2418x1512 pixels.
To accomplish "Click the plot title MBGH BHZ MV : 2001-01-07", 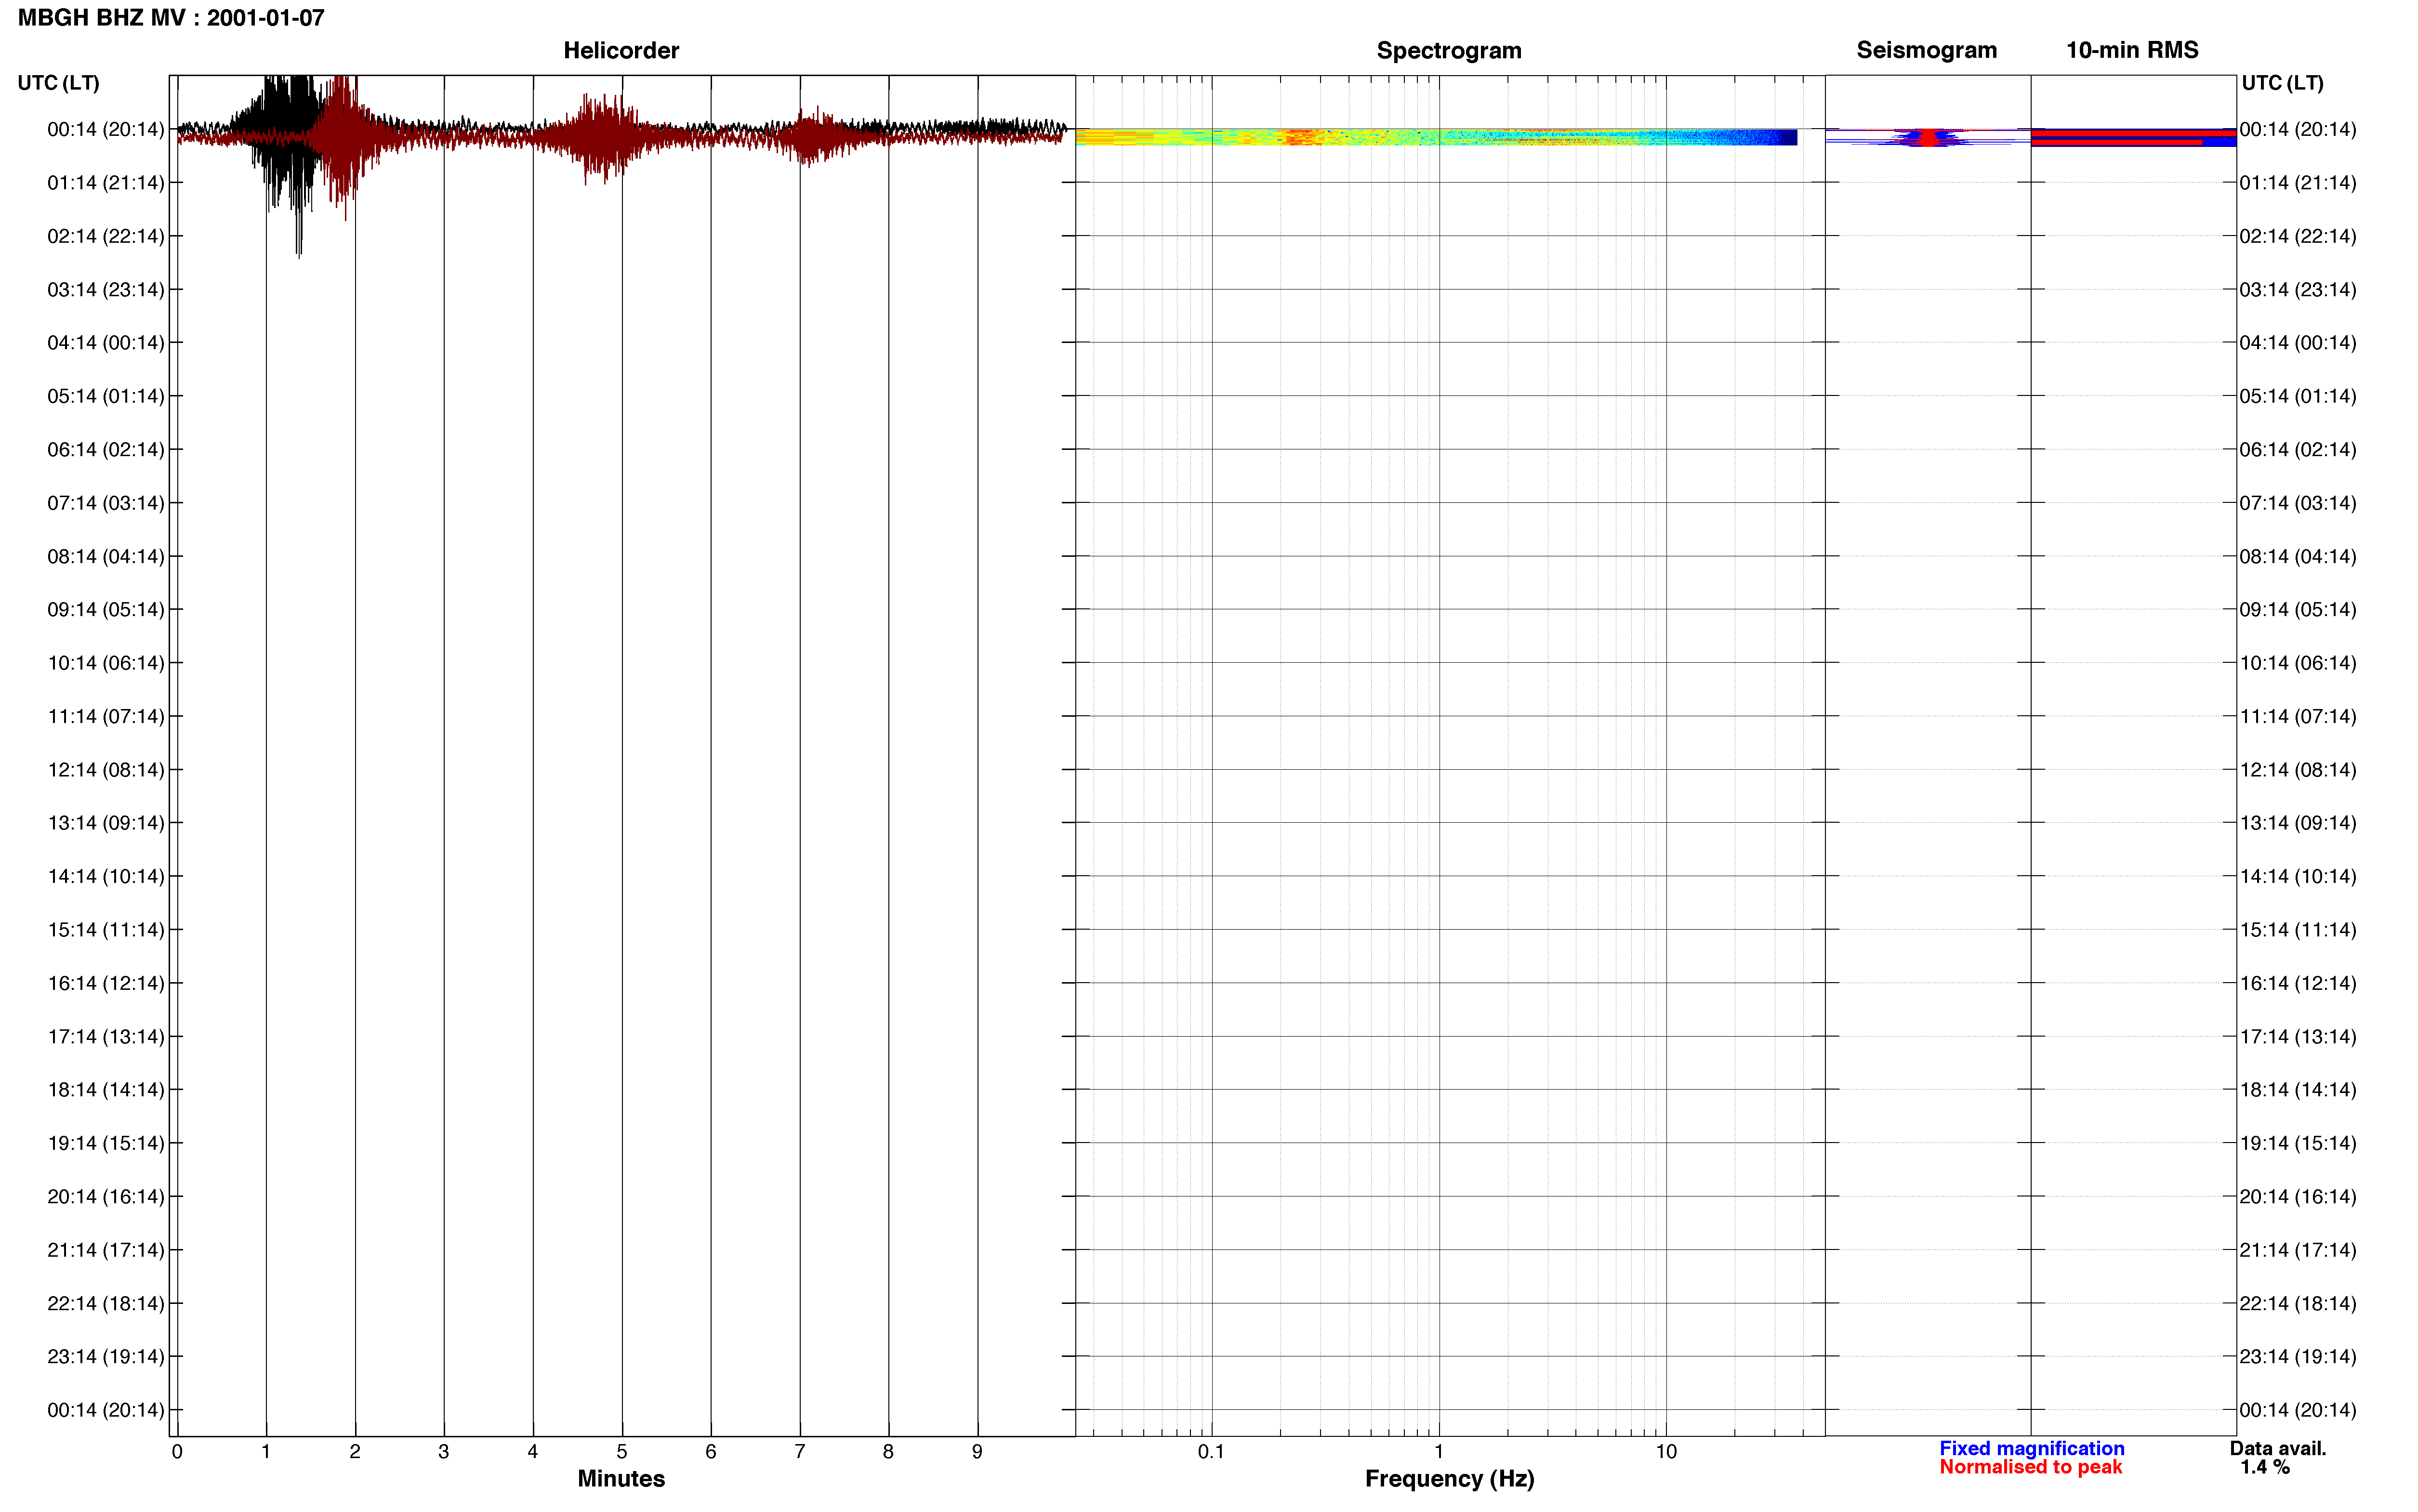I will tap(171, 18).
